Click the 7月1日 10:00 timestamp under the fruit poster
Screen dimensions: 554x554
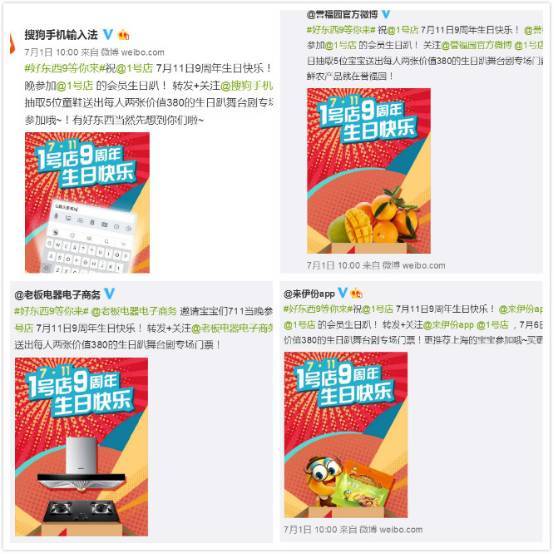click(x=333, y=265)
